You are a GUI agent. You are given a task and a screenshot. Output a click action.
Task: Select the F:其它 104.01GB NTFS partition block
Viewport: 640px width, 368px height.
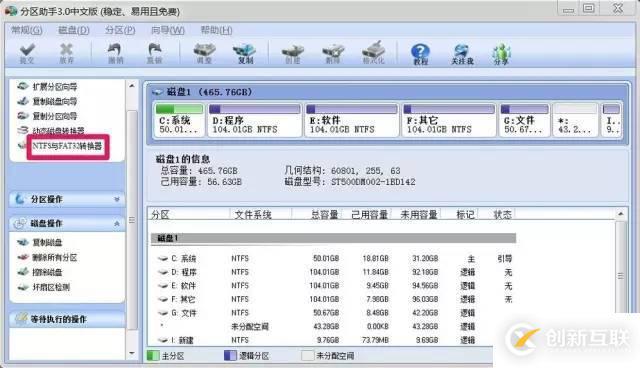coord(449,120)
